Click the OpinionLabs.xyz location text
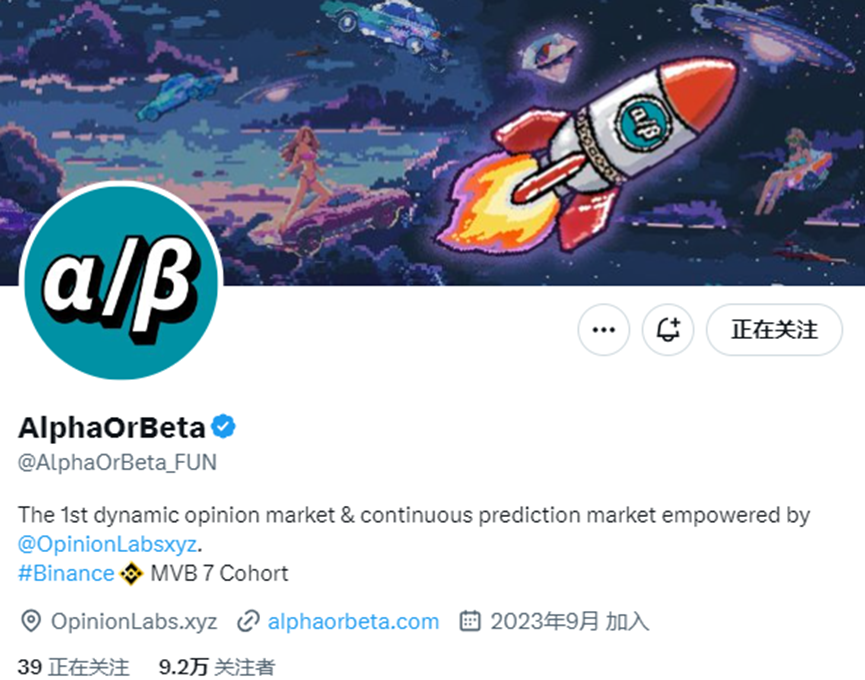The image size is (865, 680). click(134, 622)
